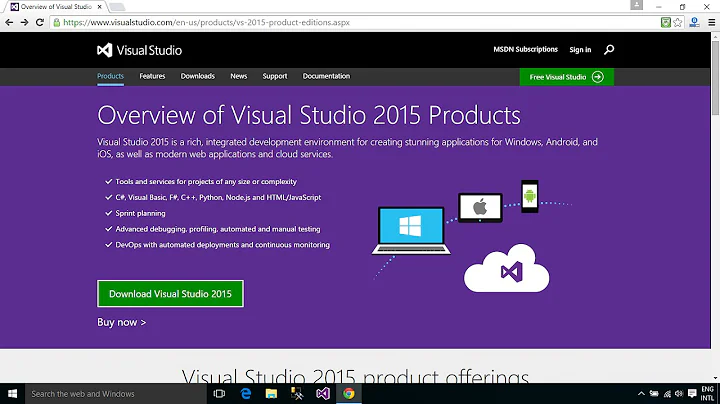The image size is (720, 404).
Task: Click the browser forward arrow
Action: [24, 22]
